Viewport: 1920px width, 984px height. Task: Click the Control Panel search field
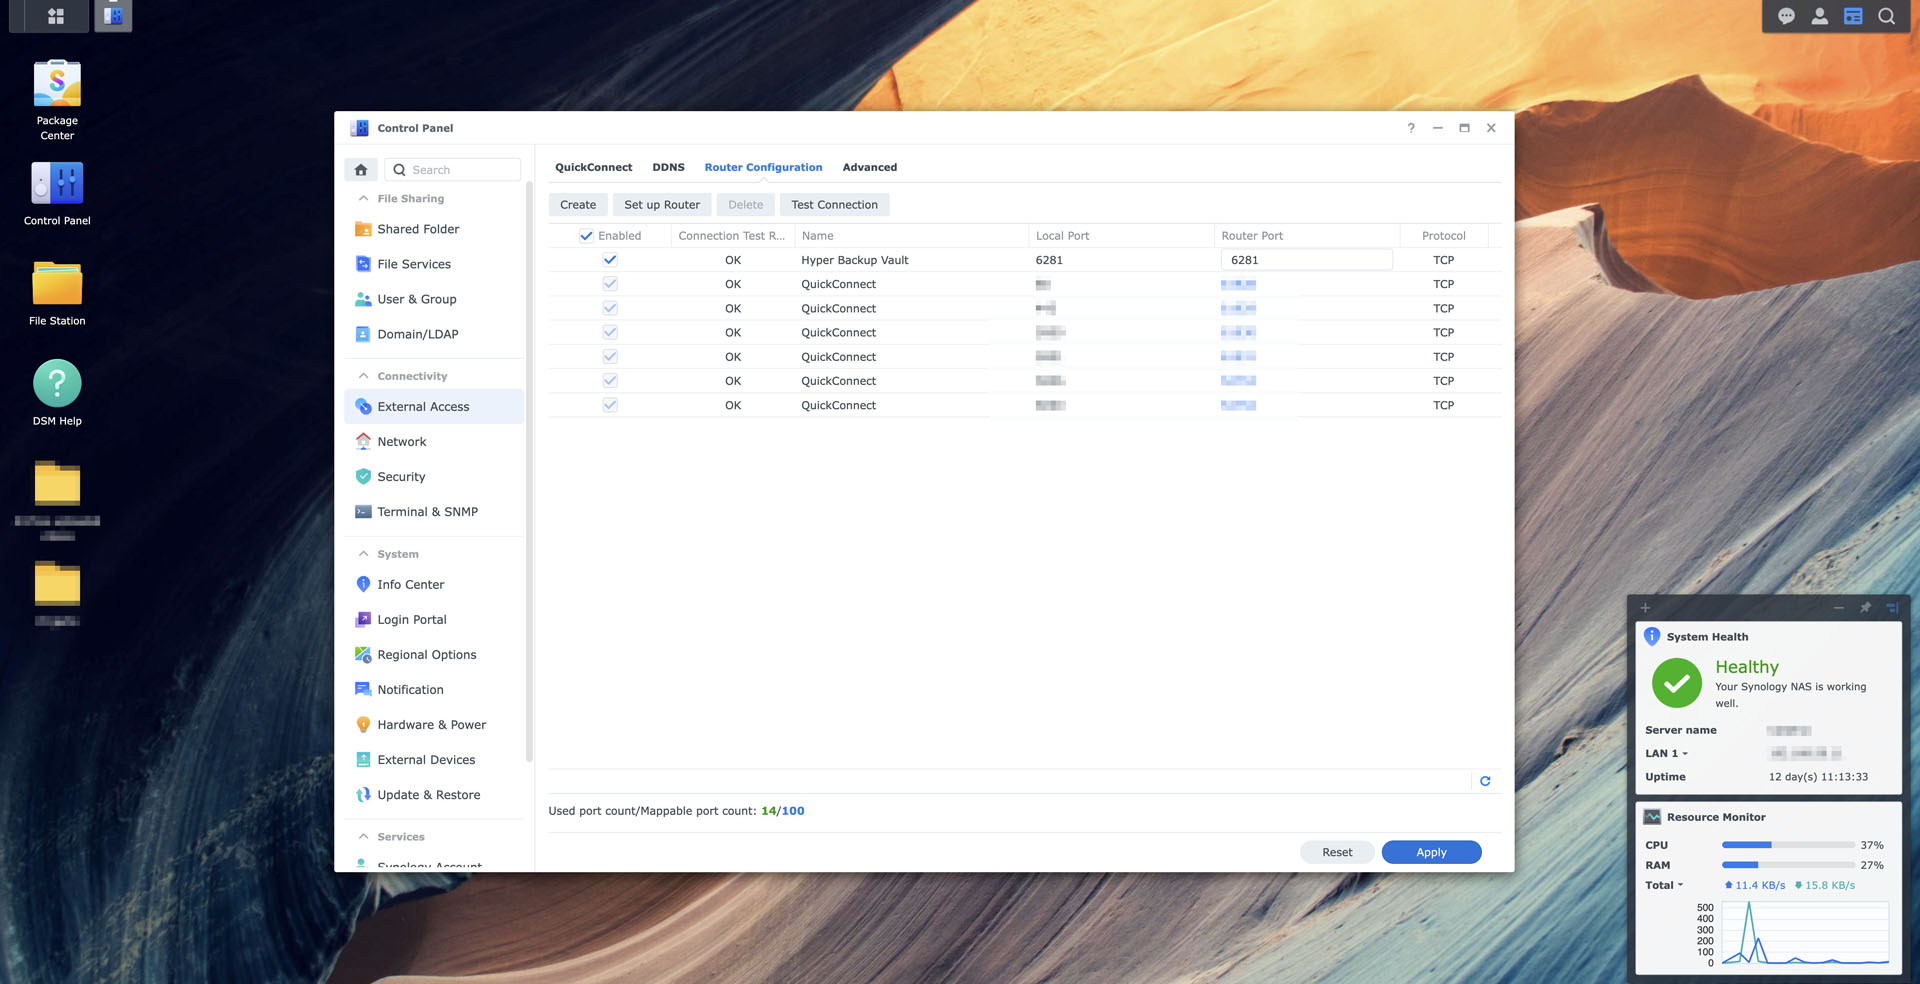point(453,170)
